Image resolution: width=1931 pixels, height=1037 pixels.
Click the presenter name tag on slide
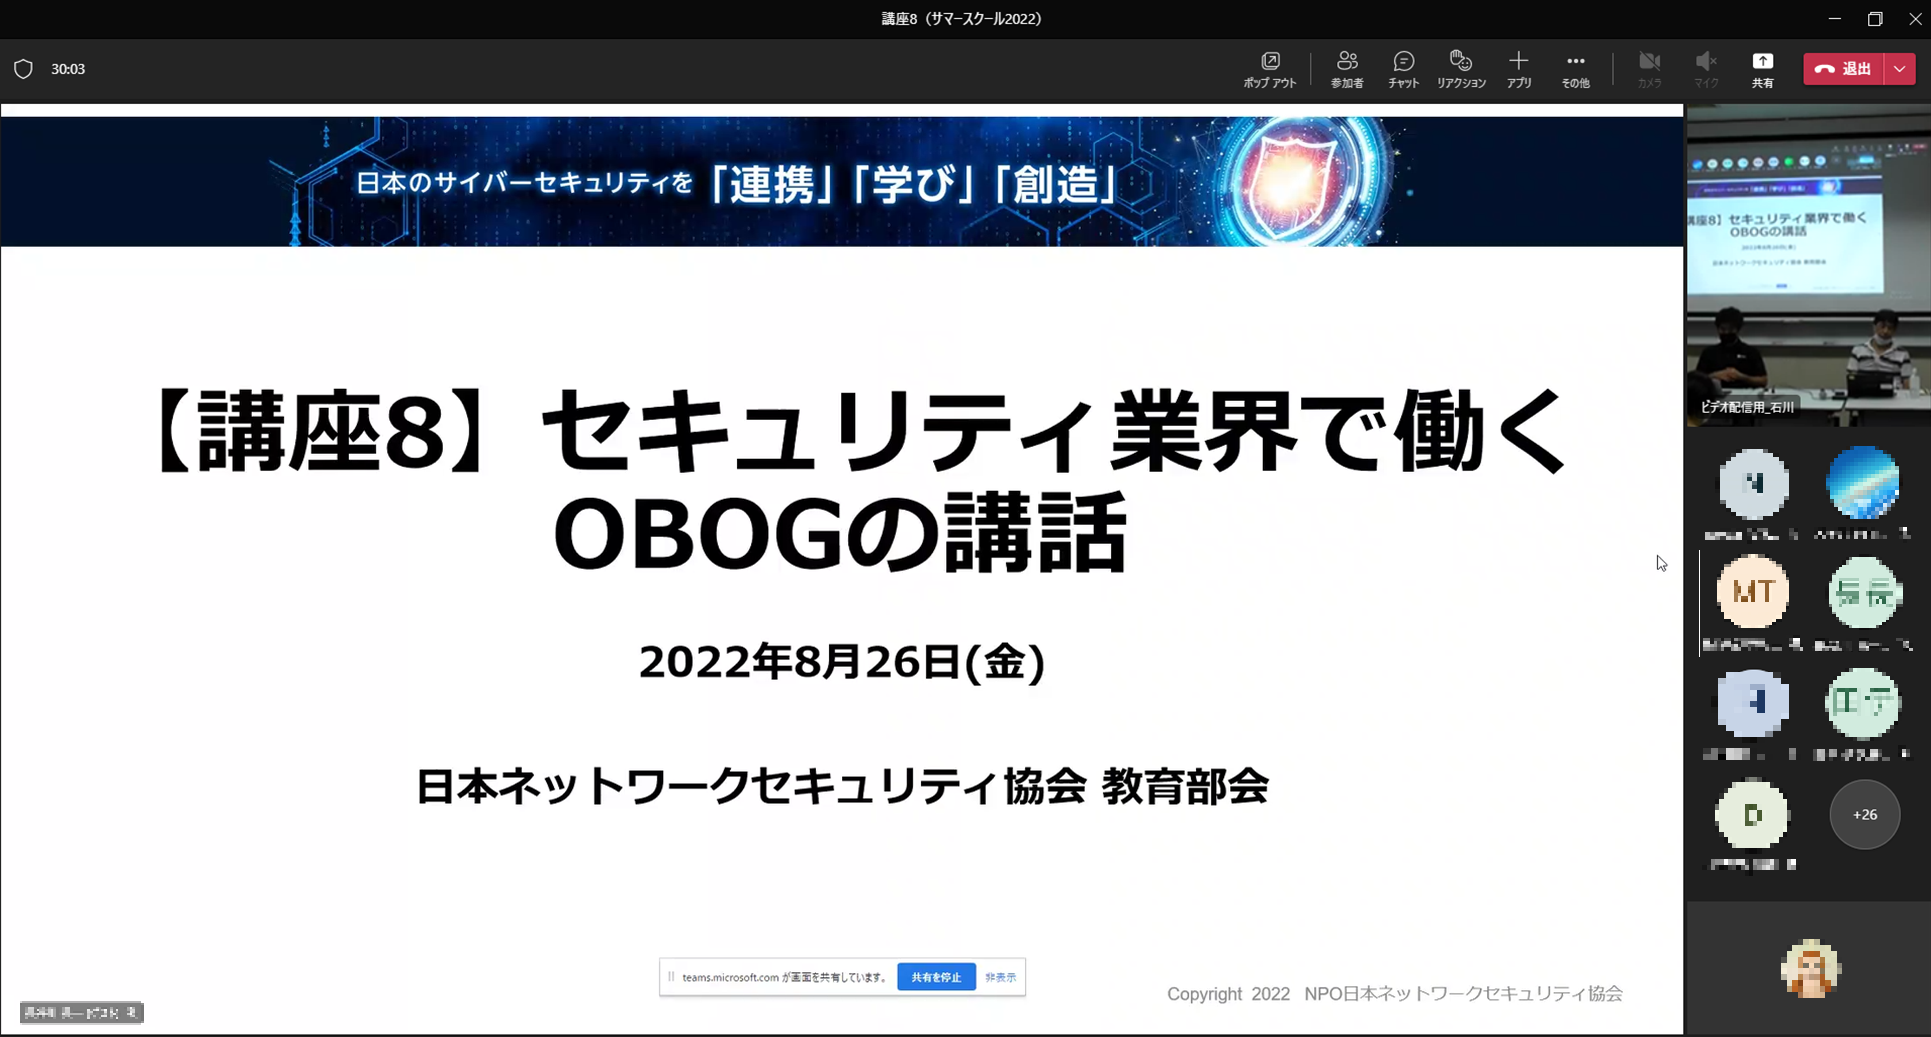pyautogui.click(x=82, y=1013)
